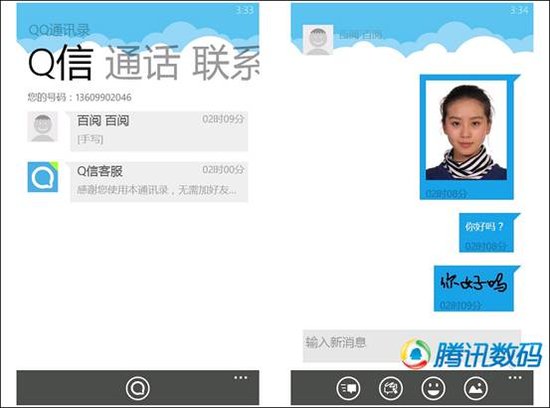Viewport: 550px width, 408px height.
Task: Switch to the 联系 tab
Action: (226, 64)
